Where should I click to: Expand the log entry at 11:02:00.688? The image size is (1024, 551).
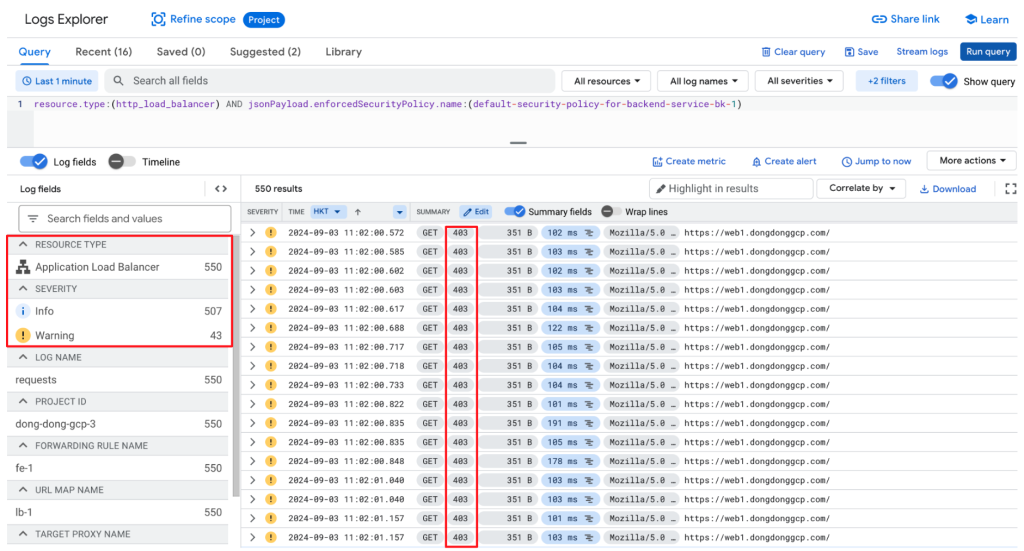(x=252, y=328)
